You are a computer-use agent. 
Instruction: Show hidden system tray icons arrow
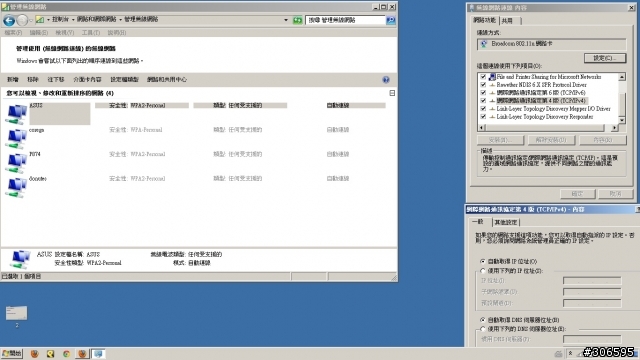tap(570, 353)
